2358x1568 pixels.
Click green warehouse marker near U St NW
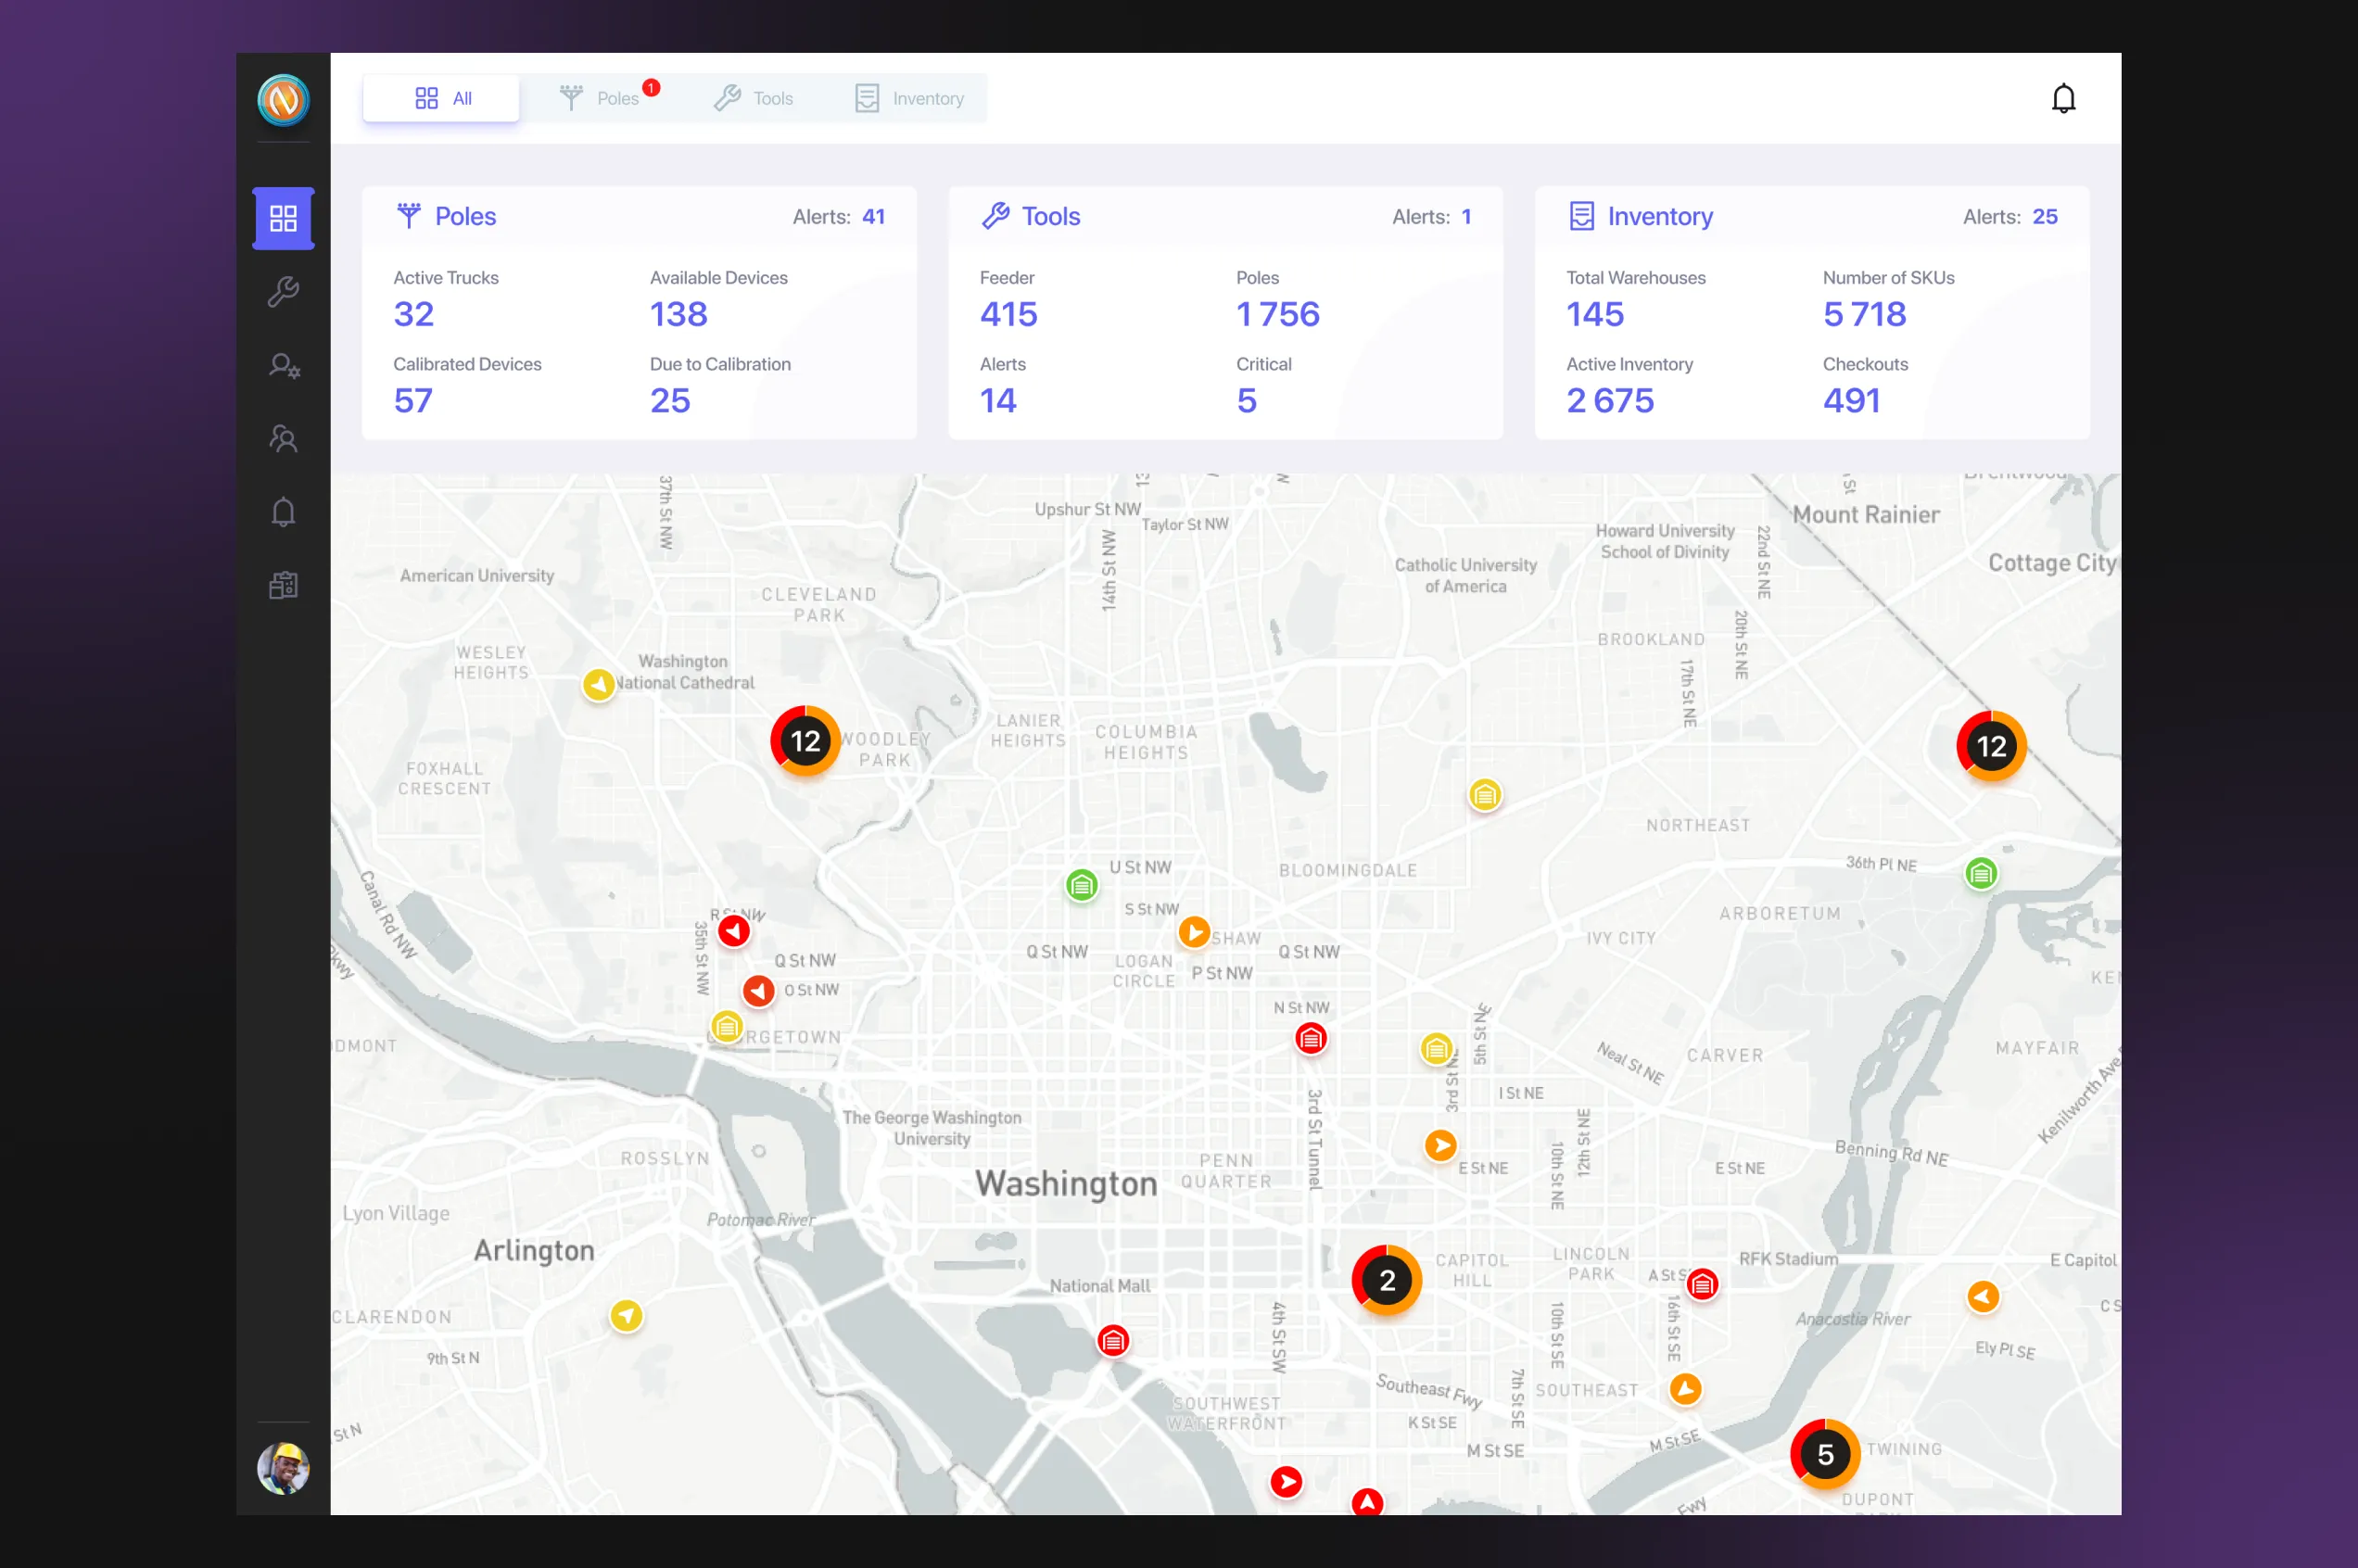[1081, 885]
